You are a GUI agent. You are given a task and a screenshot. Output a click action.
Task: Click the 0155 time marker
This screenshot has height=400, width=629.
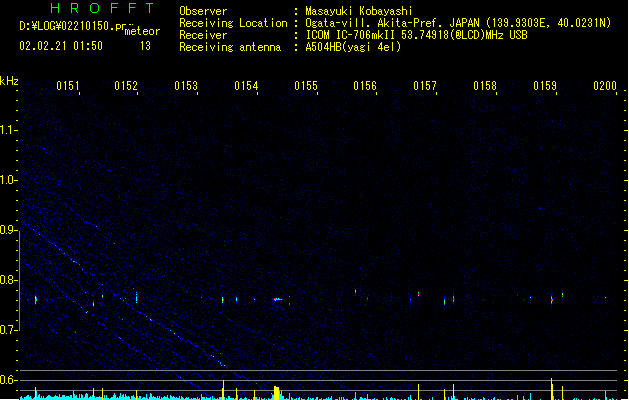[x=306, y=86]
